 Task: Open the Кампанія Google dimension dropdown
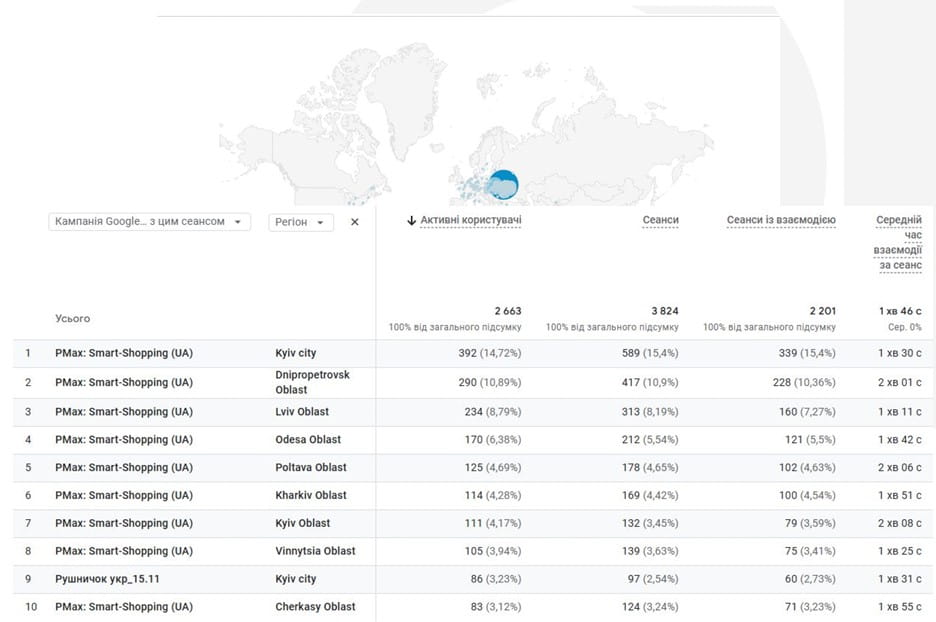pyautogui.click(x=149, y=221)
